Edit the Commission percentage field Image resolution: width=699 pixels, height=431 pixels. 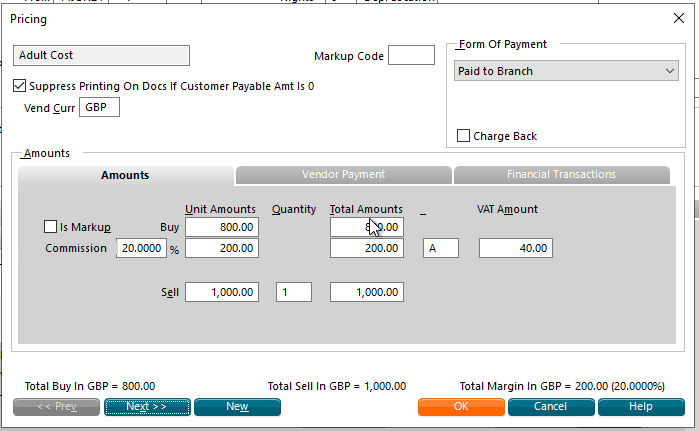141,248
